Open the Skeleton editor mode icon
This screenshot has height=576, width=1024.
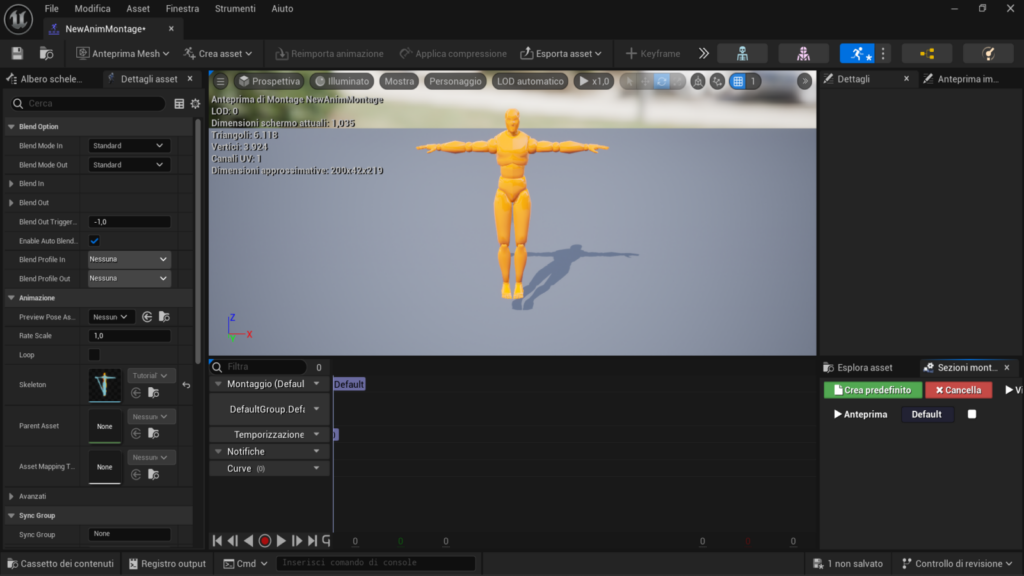point(742,53)
